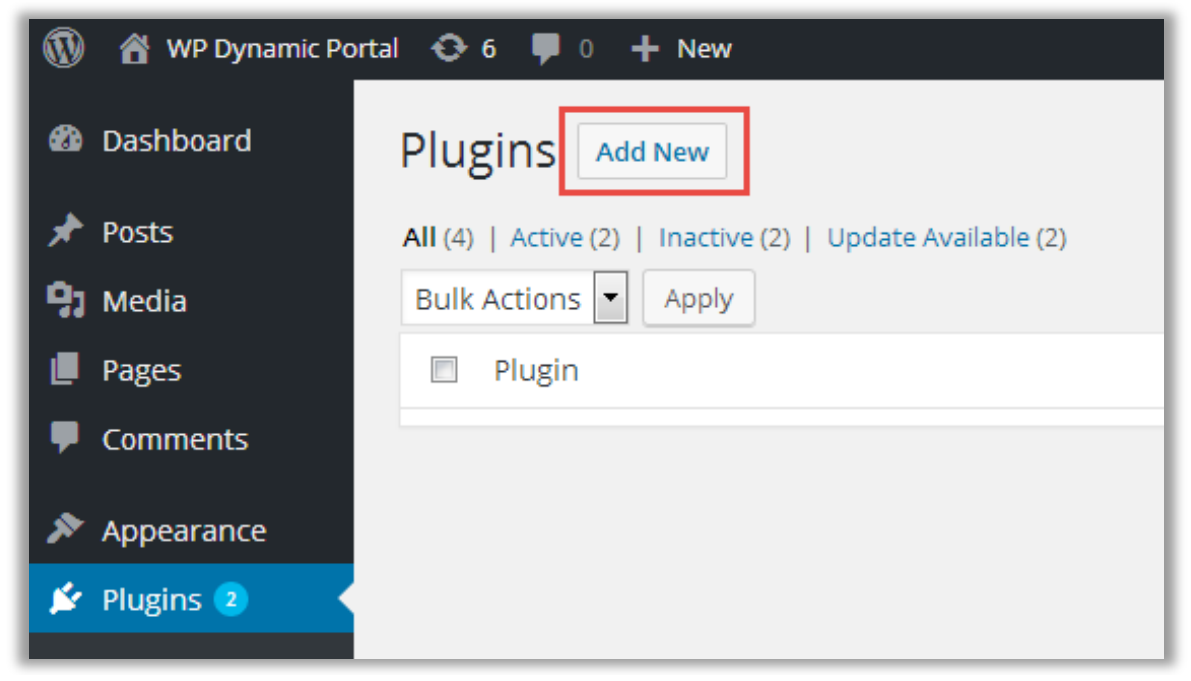1191x681 pixels.
Task: Click the plus icon next to New
Action: point(644,49)
